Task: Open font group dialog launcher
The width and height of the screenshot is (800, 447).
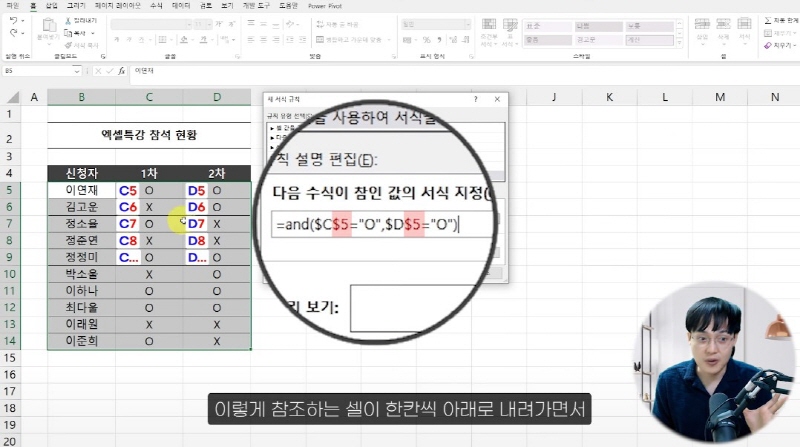Action: [237, 56]
